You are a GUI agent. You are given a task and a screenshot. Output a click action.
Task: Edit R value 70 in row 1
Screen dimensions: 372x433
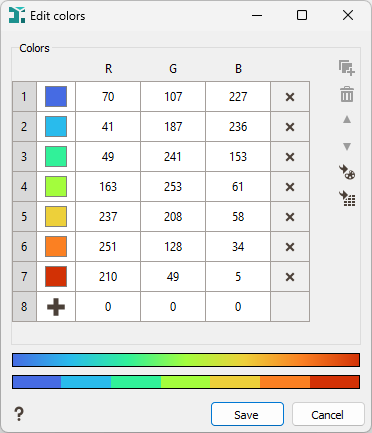click(108, 97)
